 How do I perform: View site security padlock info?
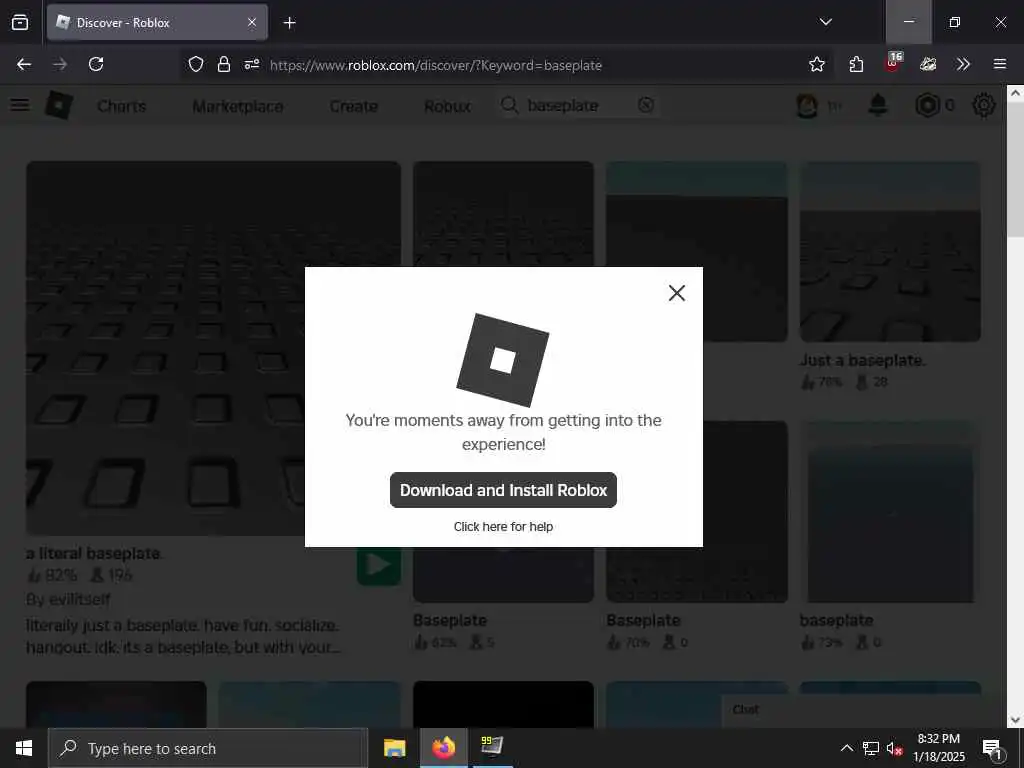224,64
